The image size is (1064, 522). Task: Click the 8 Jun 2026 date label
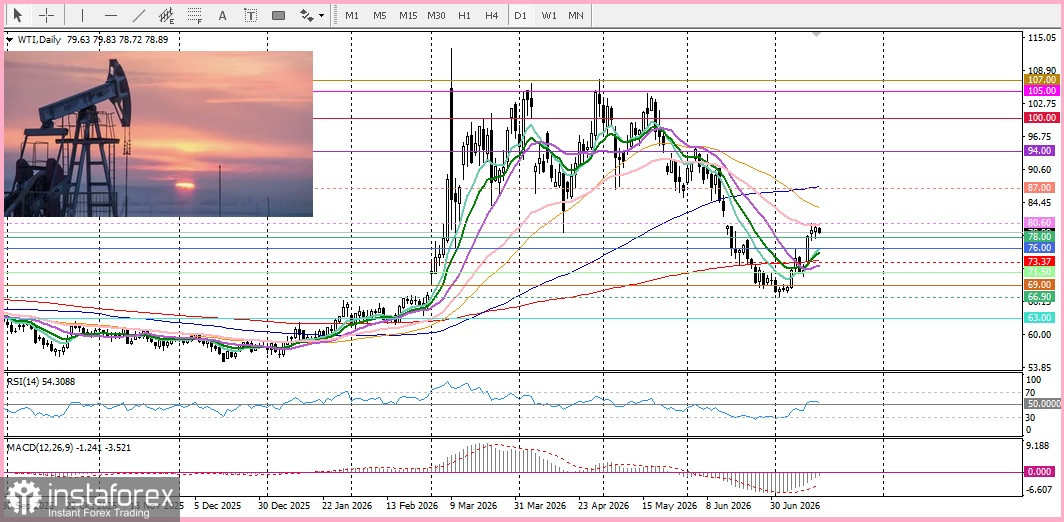729,506
